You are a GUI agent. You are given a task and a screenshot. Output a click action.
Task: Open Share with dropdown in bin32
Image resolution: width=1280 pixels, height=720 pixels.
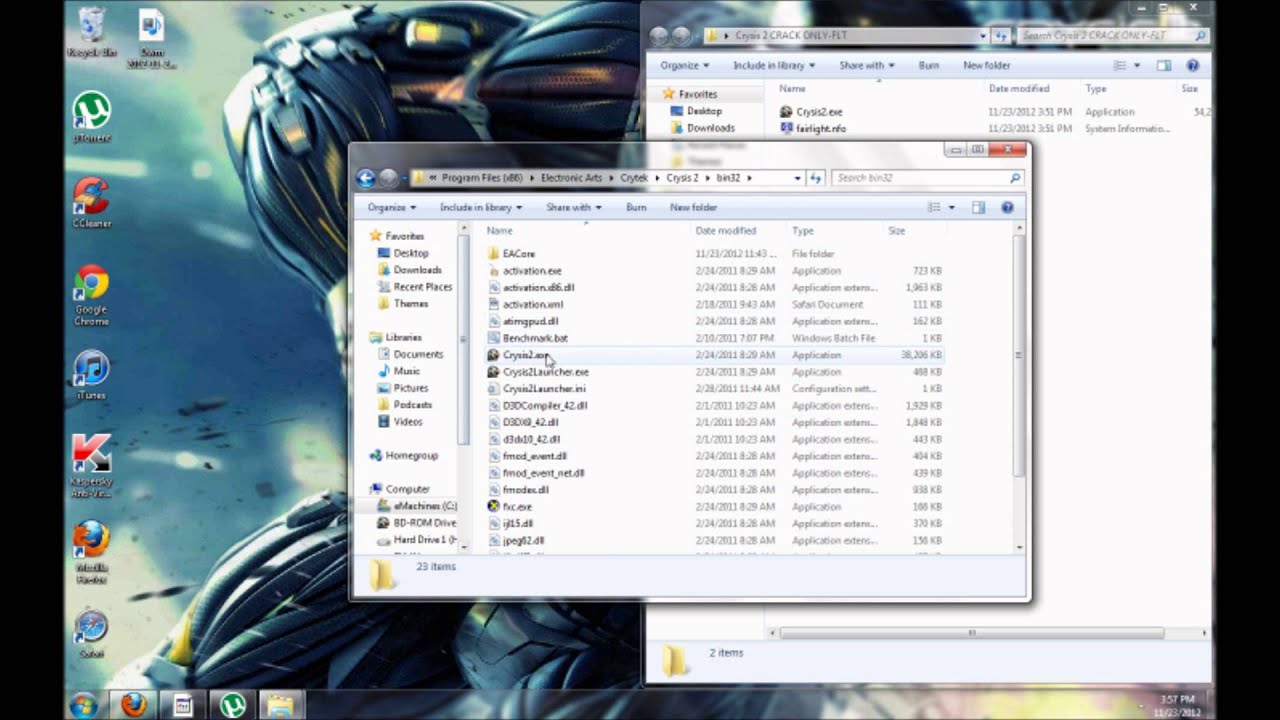574,207
